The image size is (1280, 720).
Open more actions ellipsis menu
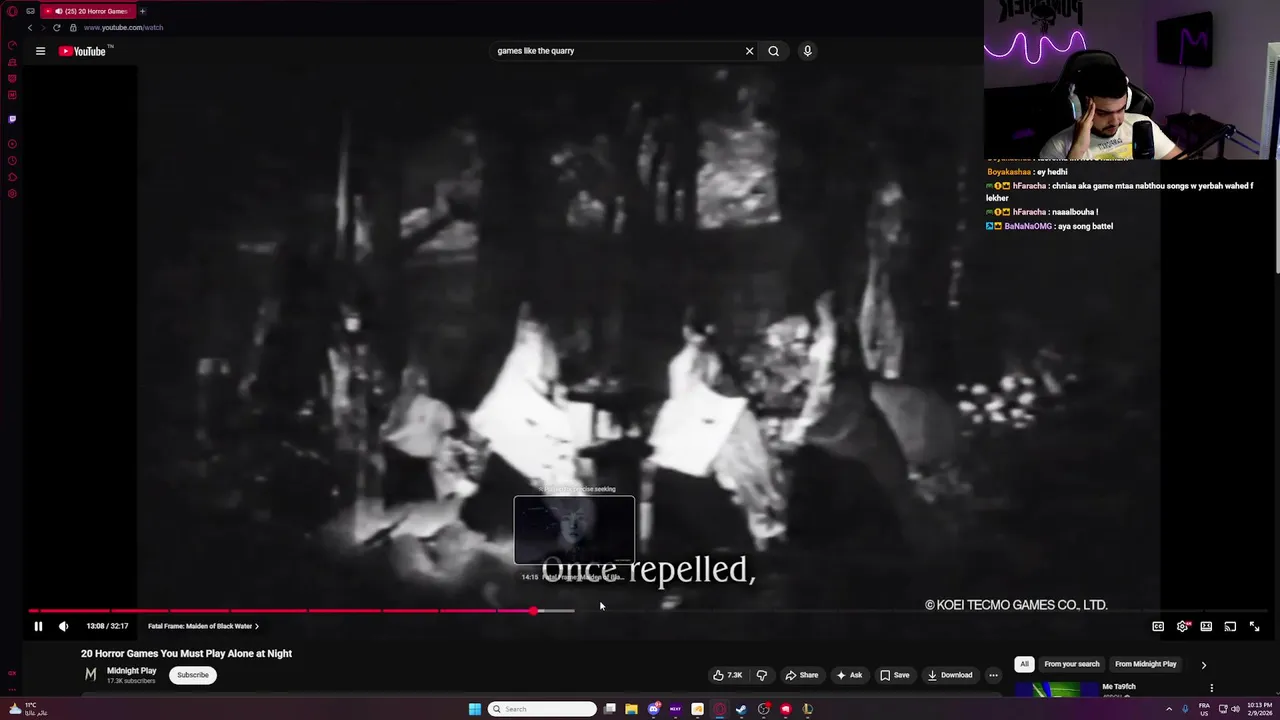click(x=993, y=675)
